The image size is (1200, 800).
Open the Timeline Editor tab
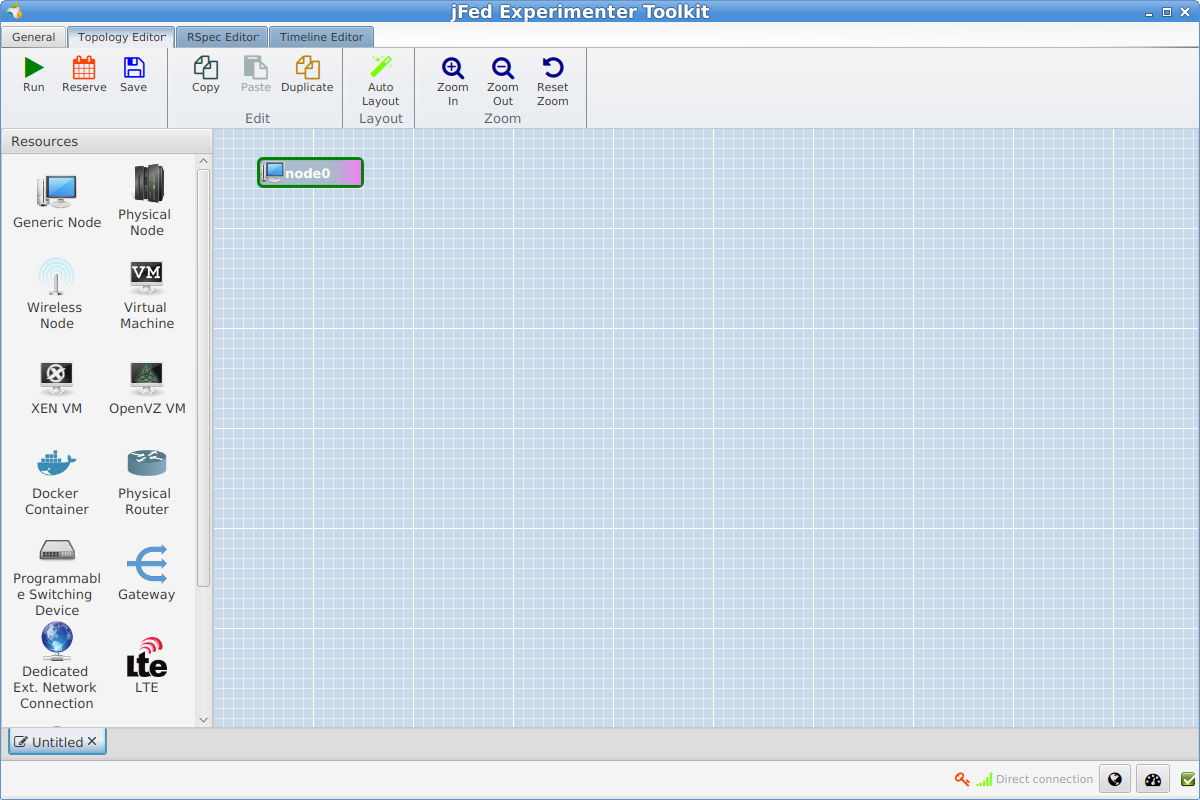321,37
